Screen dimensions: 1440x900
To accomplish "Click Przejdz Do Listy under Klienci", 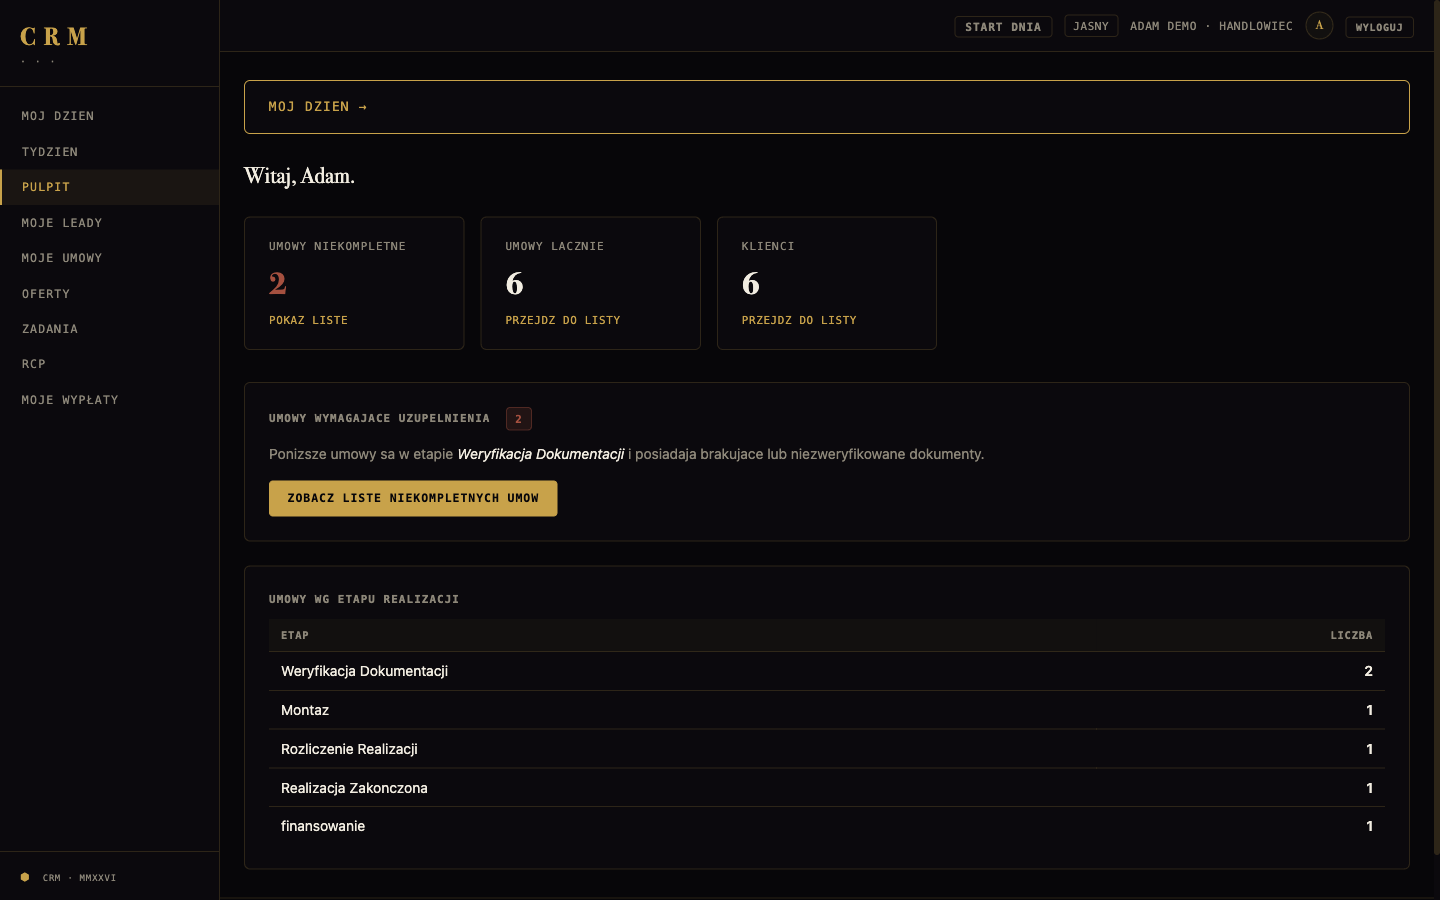I will click(799, 320).
